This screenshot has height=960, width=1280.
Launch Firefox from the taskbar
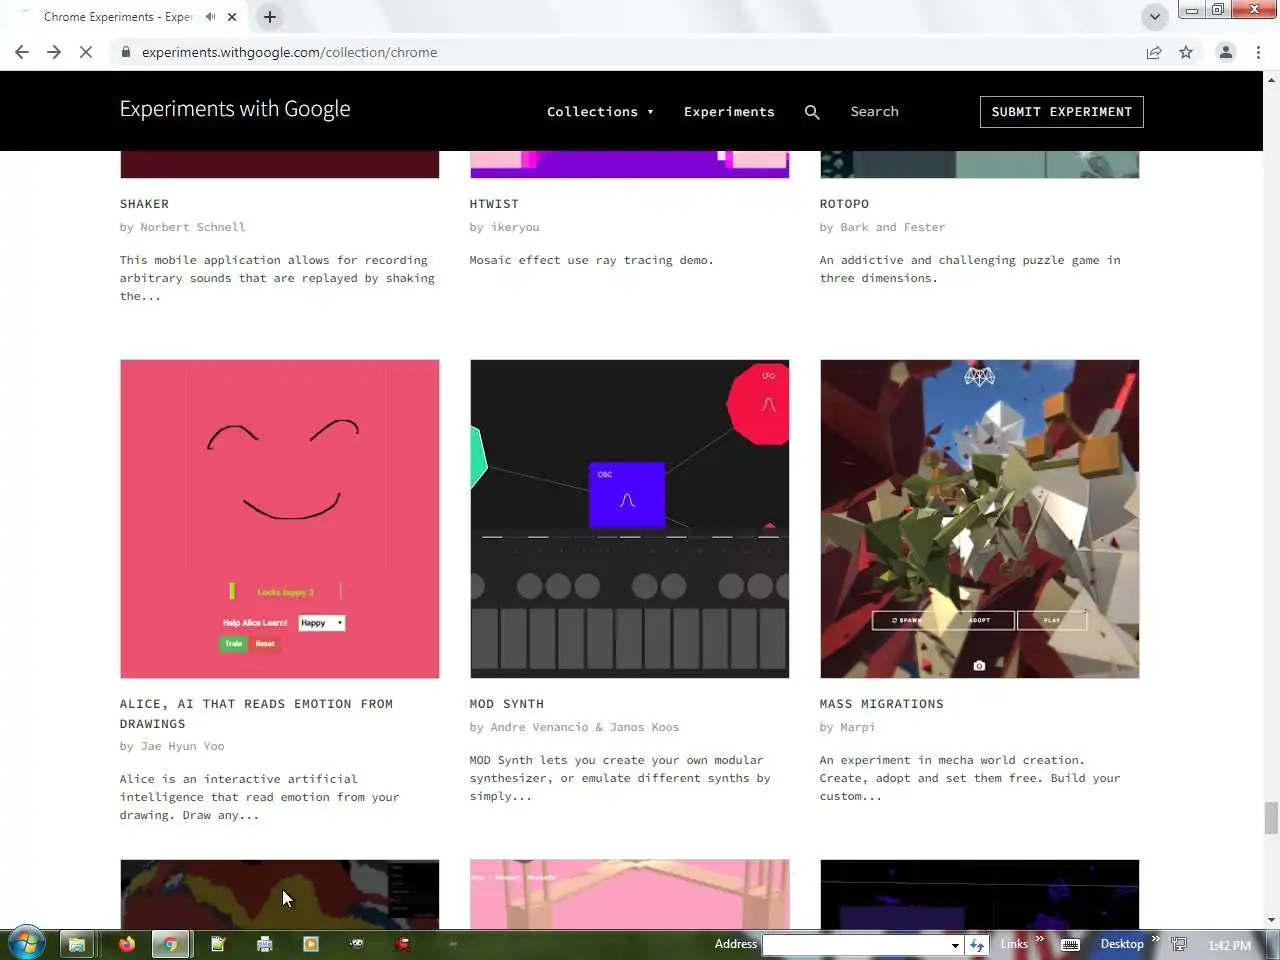tap(126, 944)
